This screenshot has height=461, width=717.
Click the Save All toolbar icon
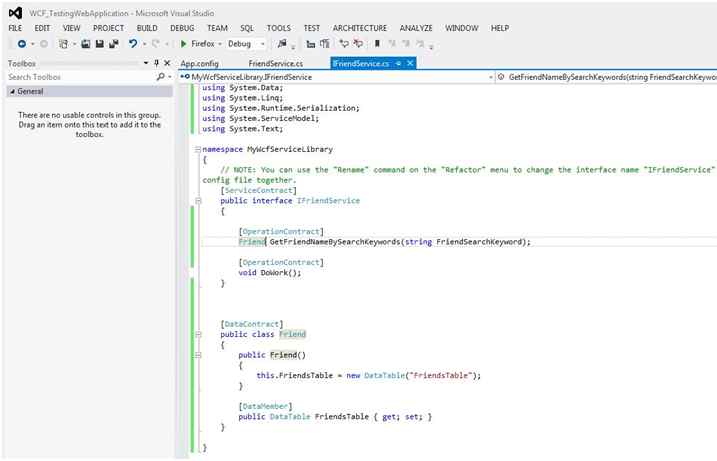click(x=113, y=44)
